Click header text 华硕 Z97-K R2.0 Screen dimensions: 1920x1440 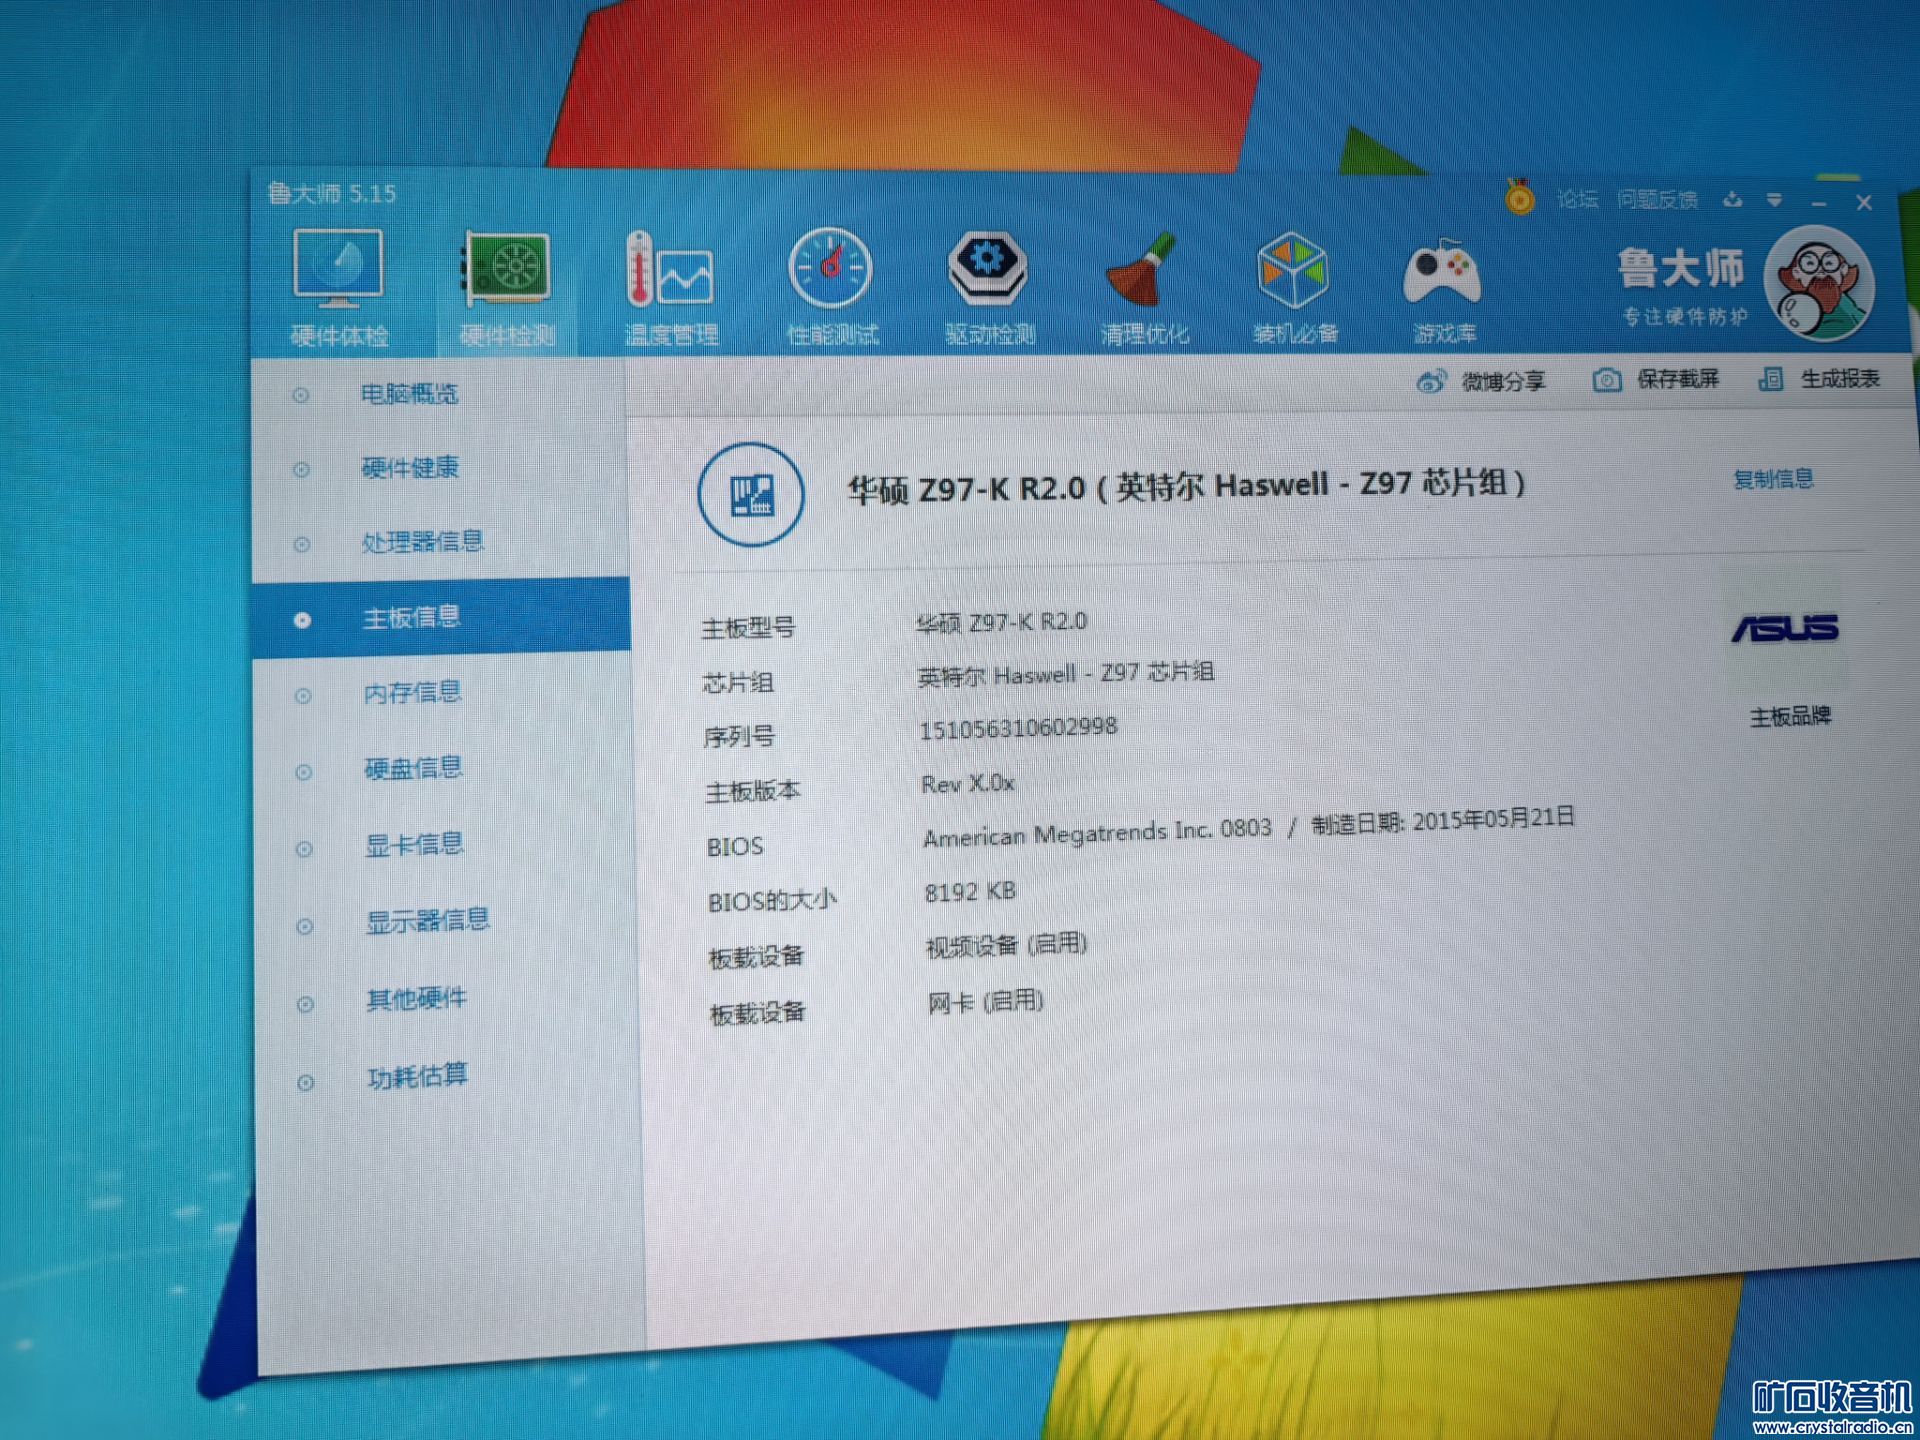click(x=966, y=489)
